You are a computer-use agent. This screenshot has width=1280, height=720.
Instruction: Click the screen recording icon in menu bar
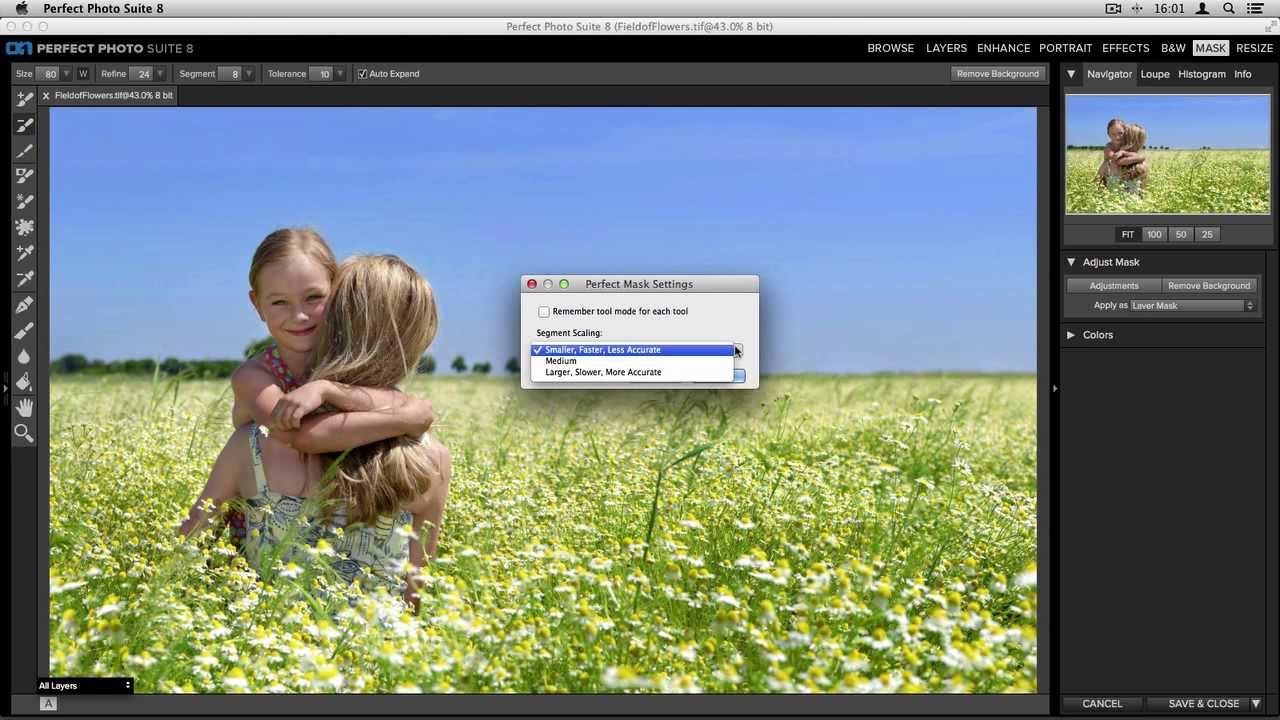(x=1113, y=9)
